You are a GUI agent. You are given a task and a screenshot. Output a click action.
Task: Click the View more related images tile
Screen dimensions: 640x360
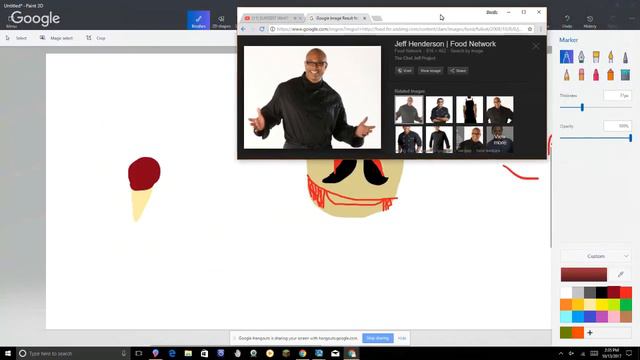(x=500, y=140)
